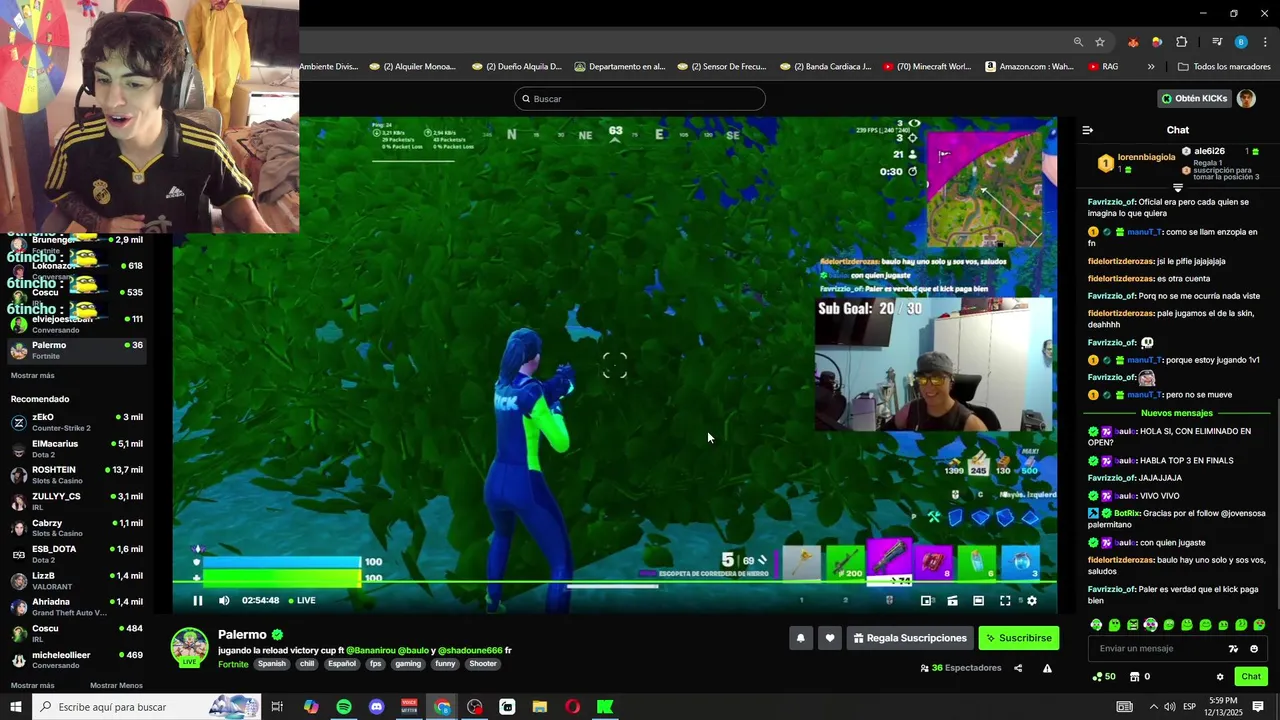1280x720 pixels.
Task: Open the zEkO recommended channel
Action: [78, 422]
